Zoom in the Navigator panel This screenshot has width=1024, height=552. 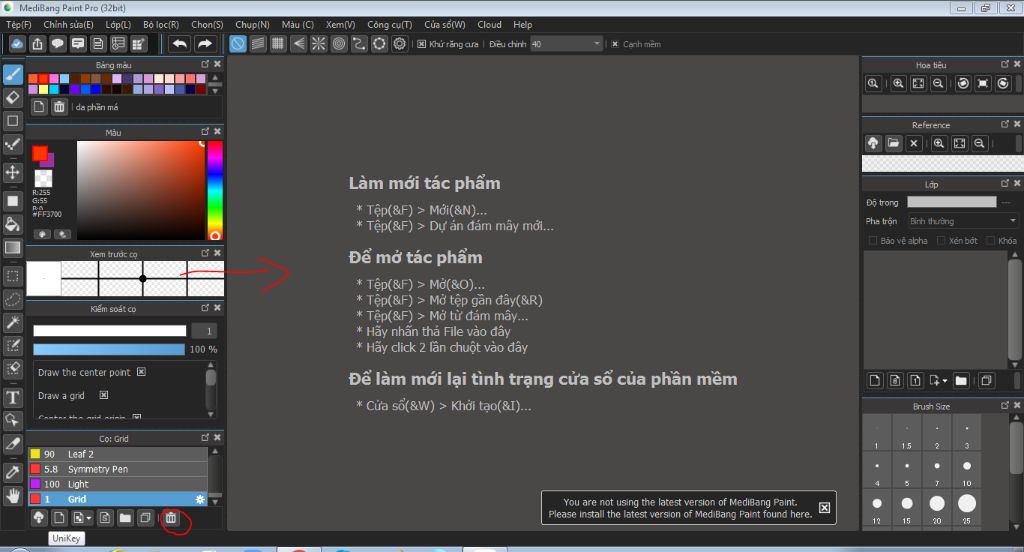tap(899, 84)
